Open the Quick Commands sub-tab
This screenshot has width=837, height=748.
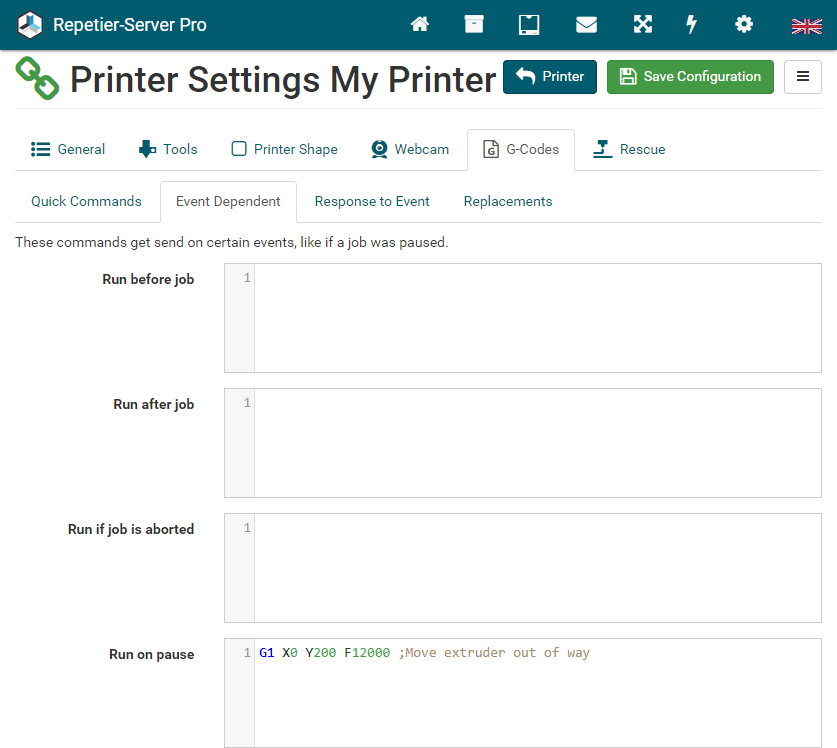click(x=86, y=201)
